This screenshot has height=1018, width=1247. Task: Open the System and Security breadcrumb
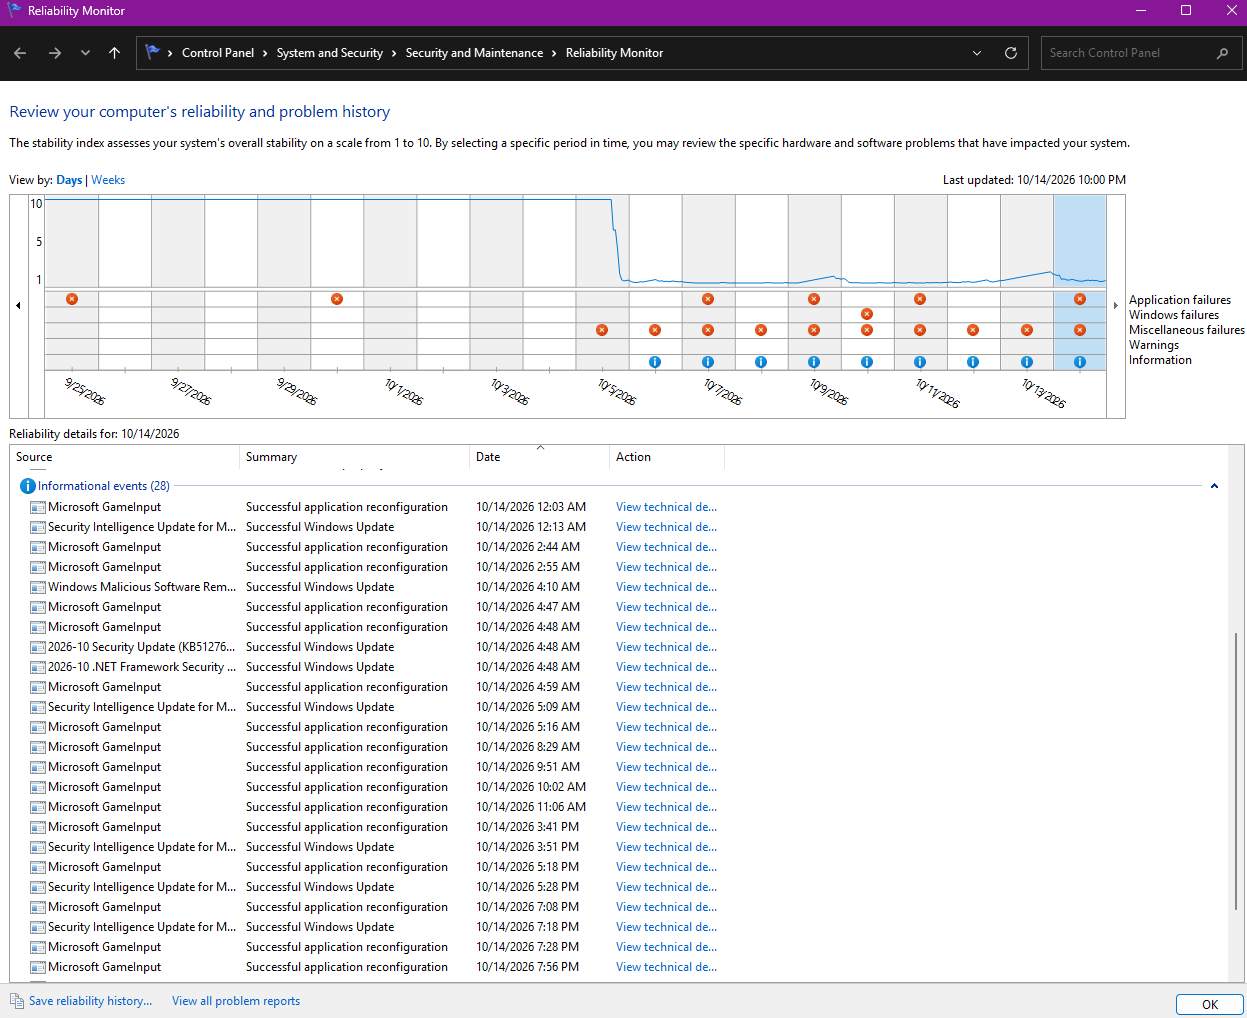pyautogui.click(x=330, y=53)
